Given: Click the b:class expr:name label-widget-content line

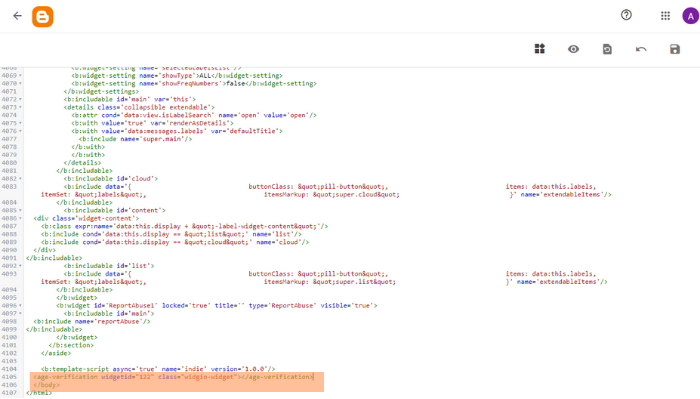Looking at the screenshot, I should [184, 227].
